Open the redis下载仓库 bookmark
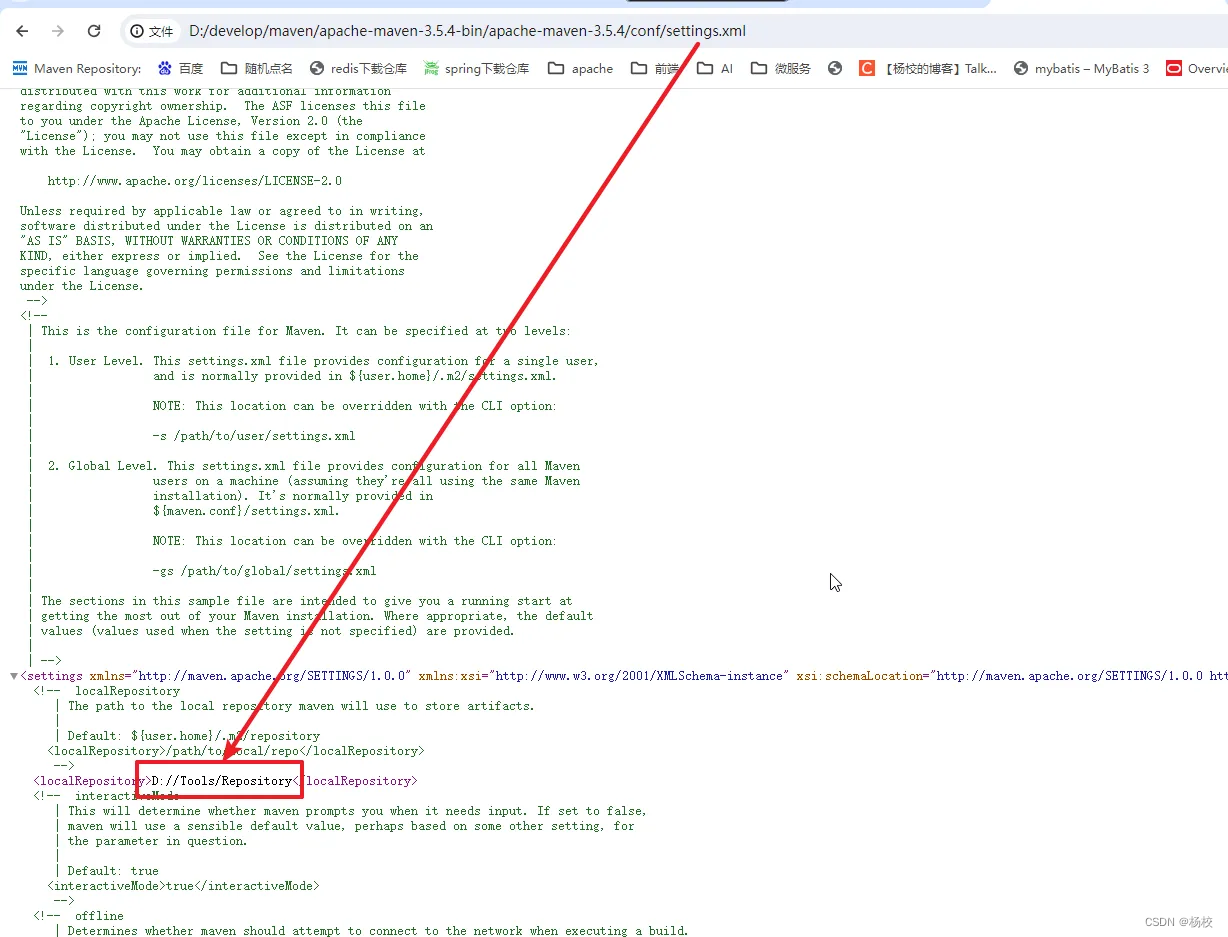The height and width of the screenshot is (937, 1228). 359,68
